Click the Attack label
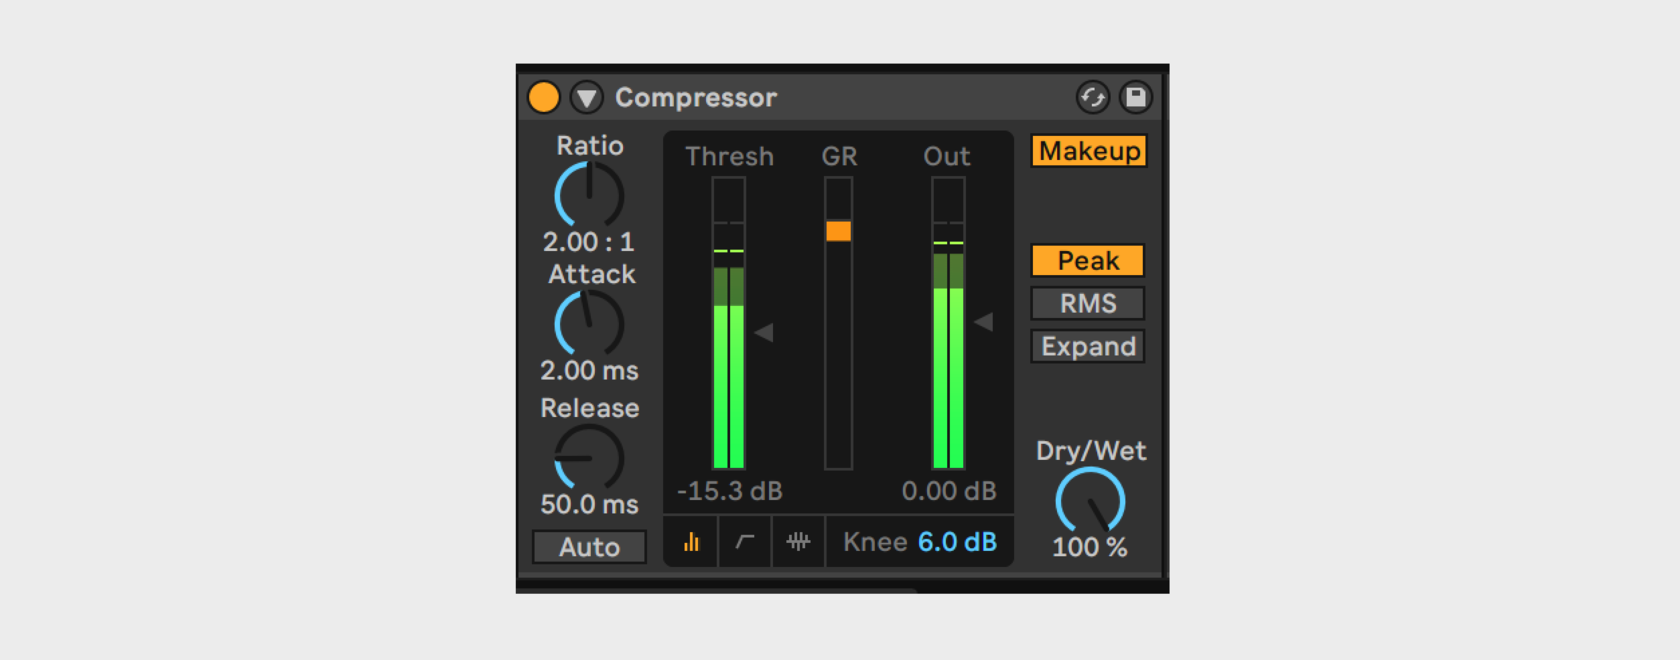Image resolution: width=1680 pixels, height=660 pixels. tap(591, 274)
